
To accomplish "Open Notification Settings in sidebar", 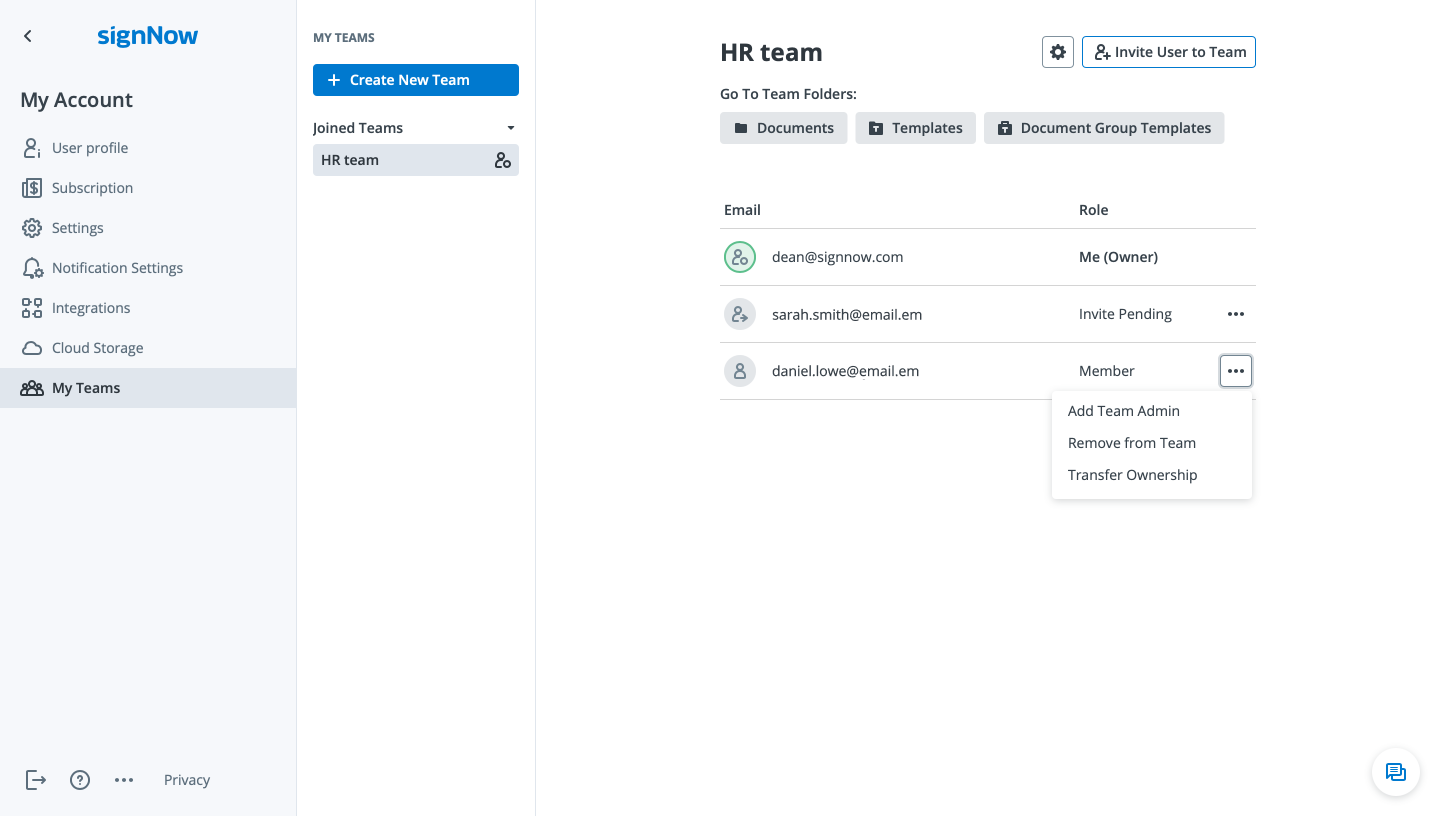I will tap(117, 268).
